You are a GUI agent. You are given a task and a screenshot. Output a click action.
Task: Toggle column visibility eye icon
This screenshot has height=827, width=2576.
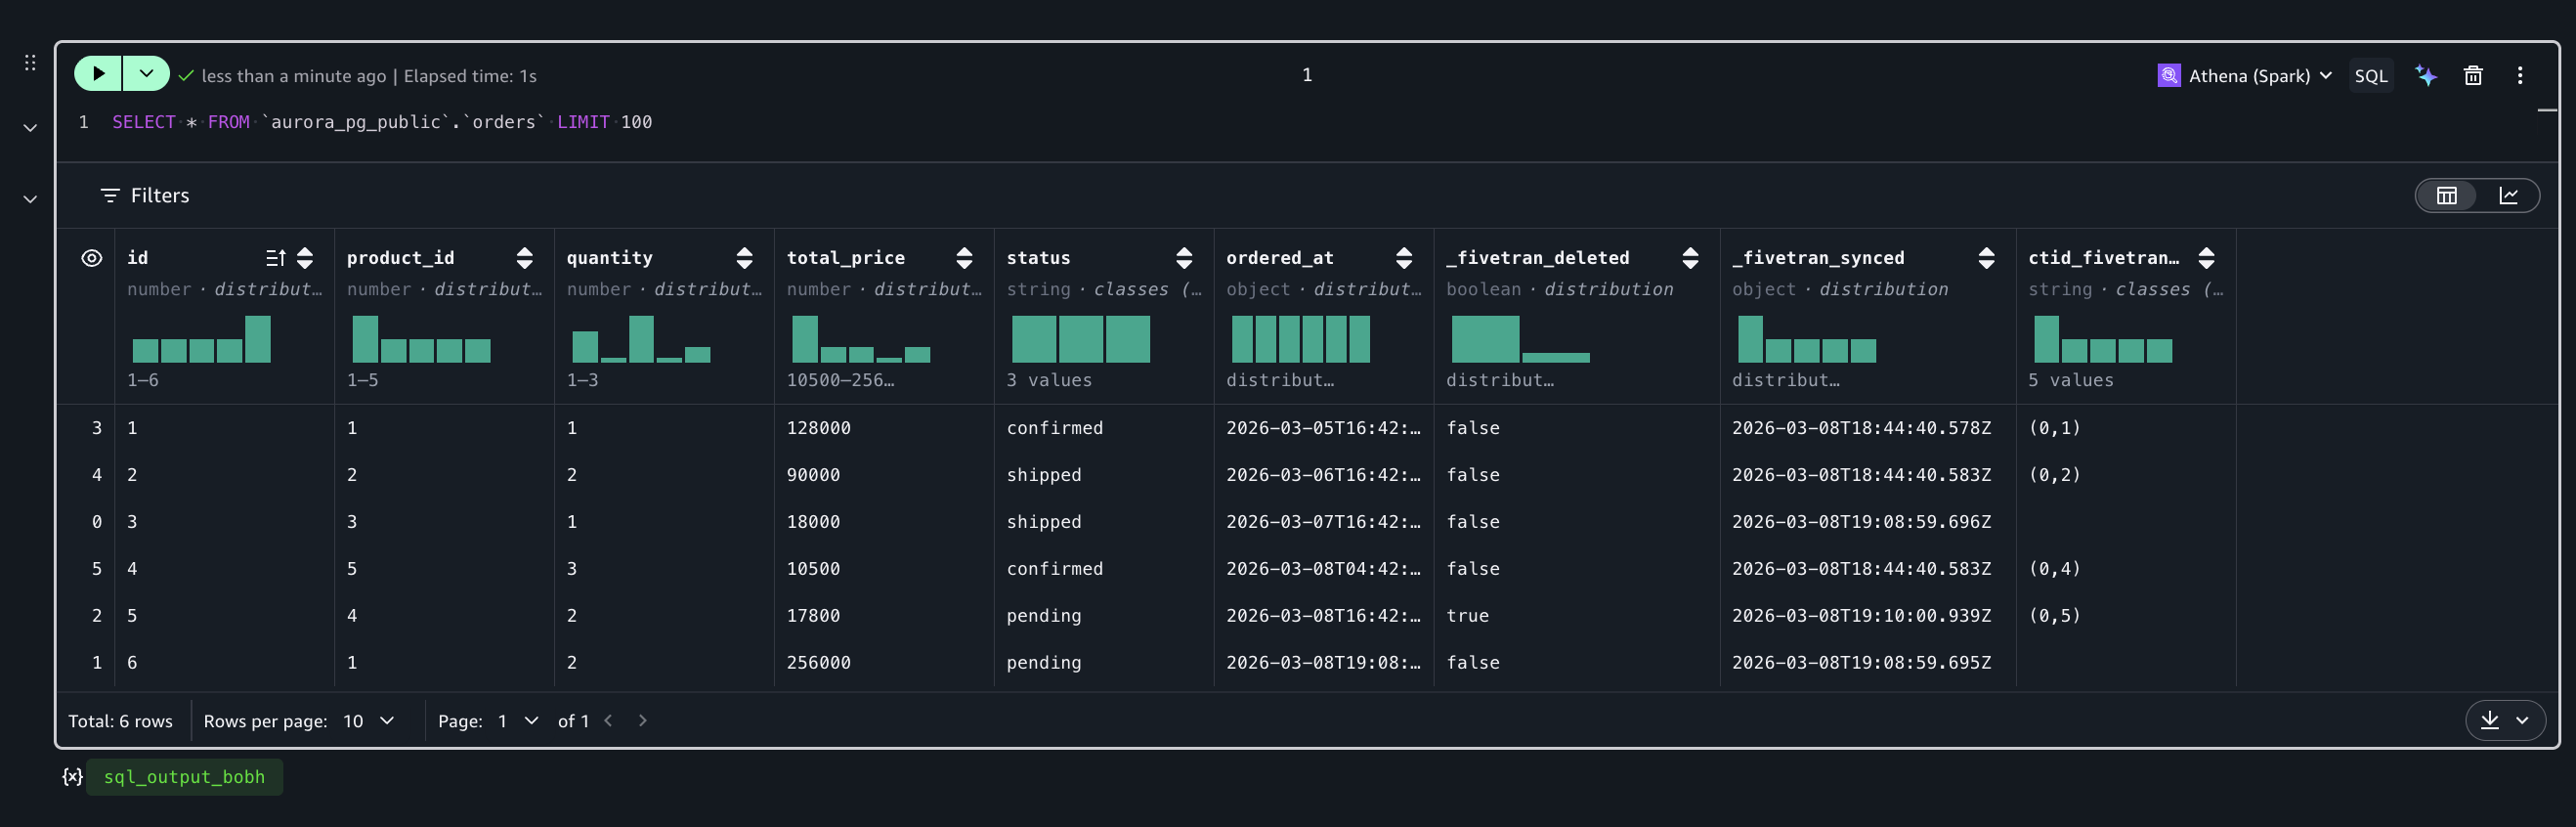(x=91, y=258)
